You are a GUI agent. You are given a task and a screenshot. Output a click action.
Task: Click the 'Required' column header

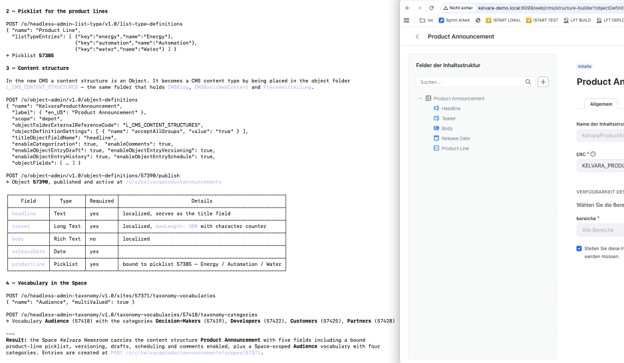pos(101,201)
